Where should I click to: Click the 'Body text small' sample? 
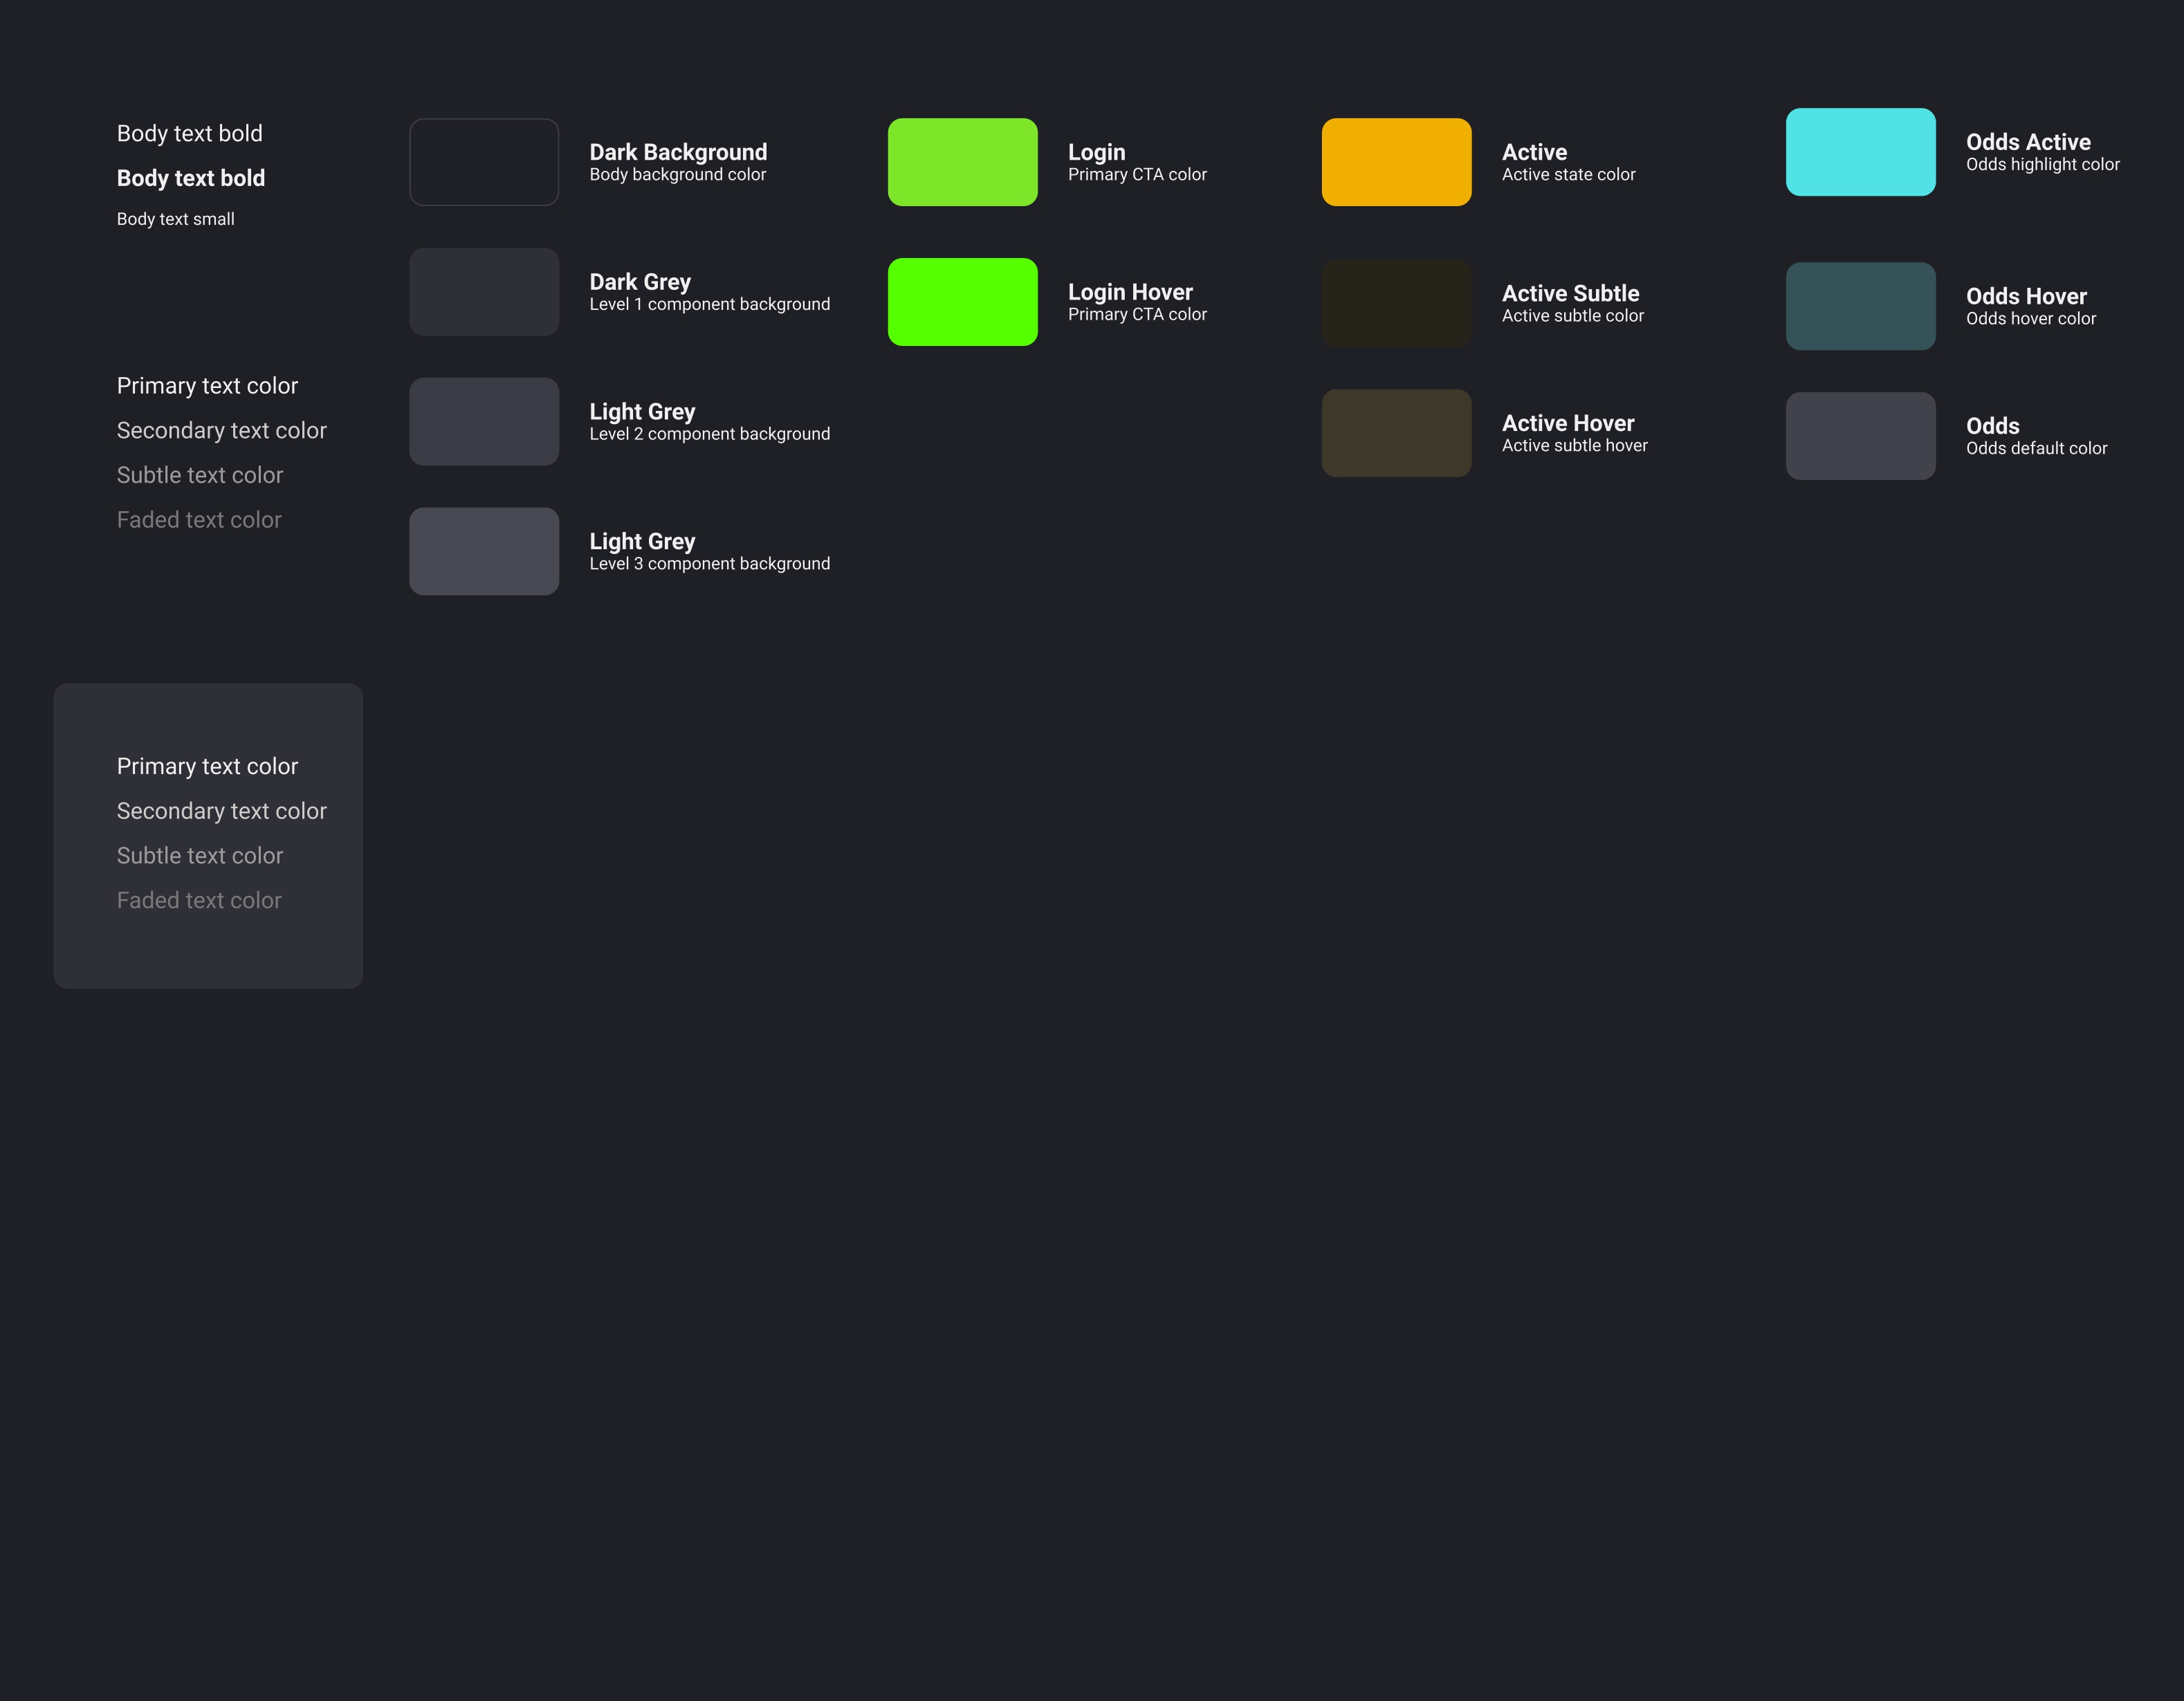176,219
